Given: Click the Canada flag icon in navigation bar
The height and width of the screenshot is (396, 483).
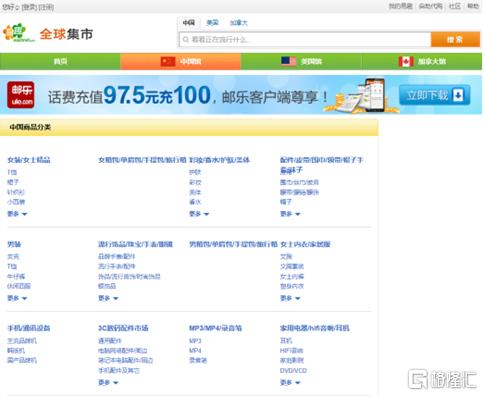Looking at the screenshot, I should pyautogui.click(x=406, y=61).
